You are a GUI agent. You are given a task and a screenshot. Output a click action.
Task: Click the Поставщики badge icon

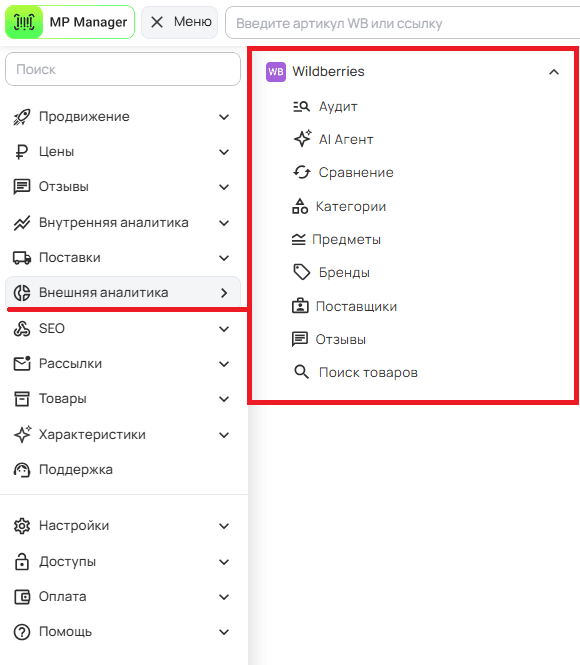(x=300, y=306)
